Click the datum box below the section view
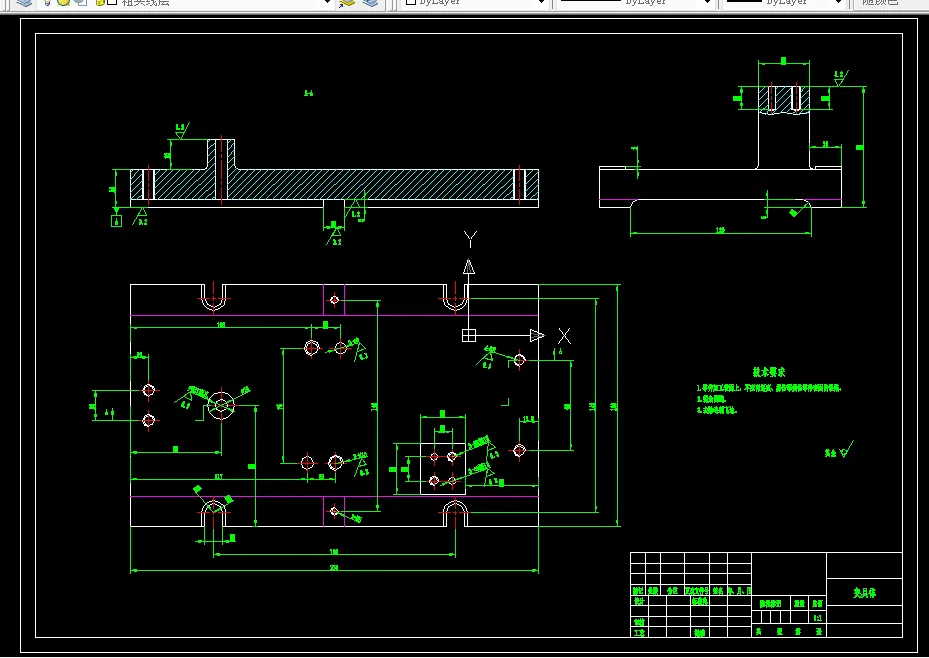The image size is (929, 658). [x=116, y=221]
